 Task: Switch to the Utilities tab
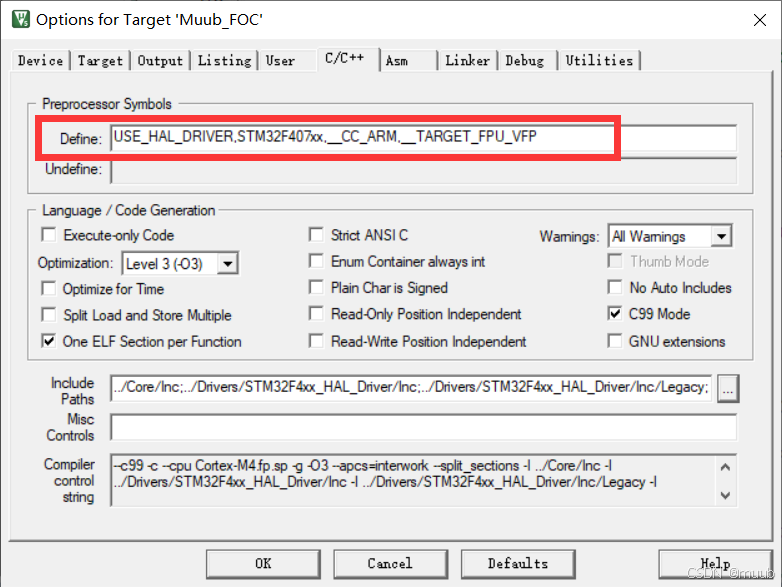[x=599, y=61]
